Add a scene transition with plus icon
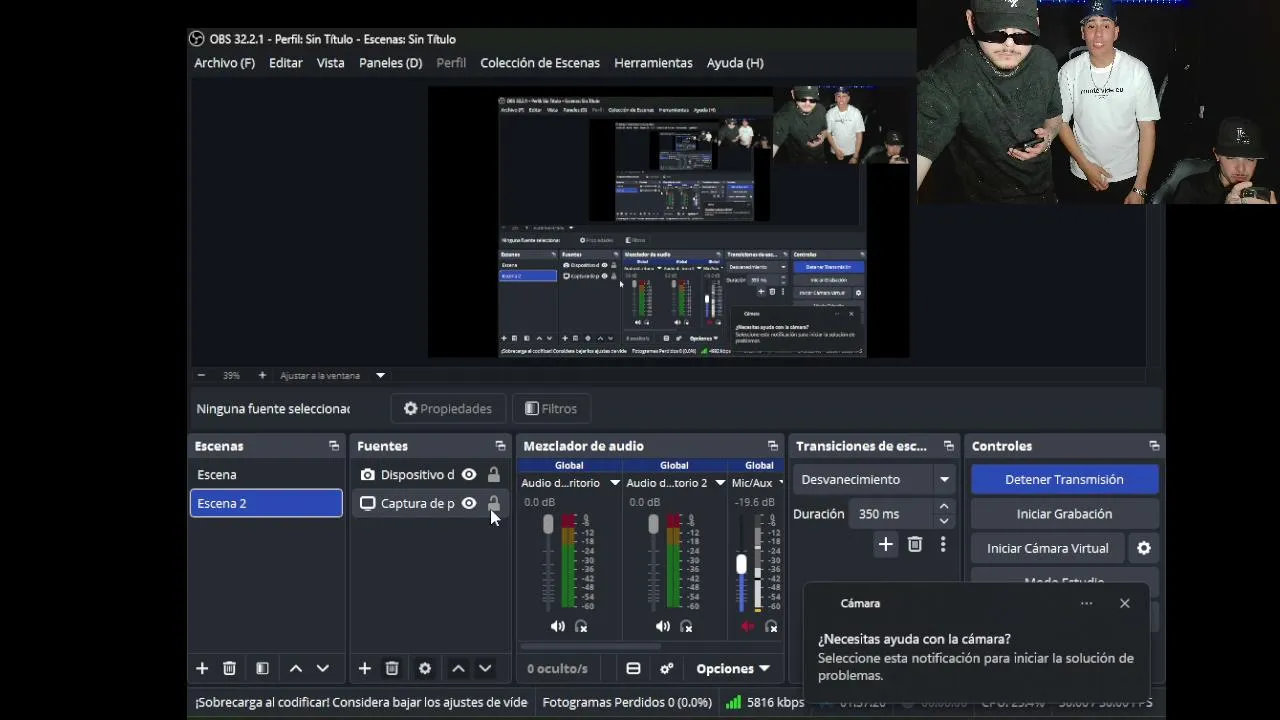 [885, 544]
